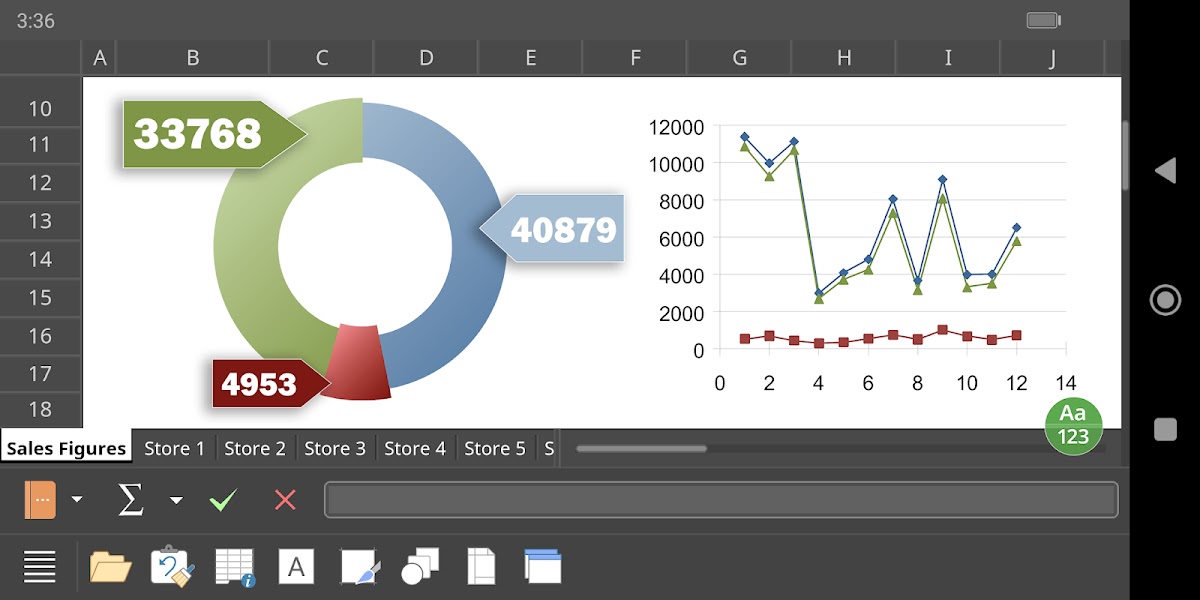Click the stacked windows icon
1200x600 pixels.
point(543,566)
